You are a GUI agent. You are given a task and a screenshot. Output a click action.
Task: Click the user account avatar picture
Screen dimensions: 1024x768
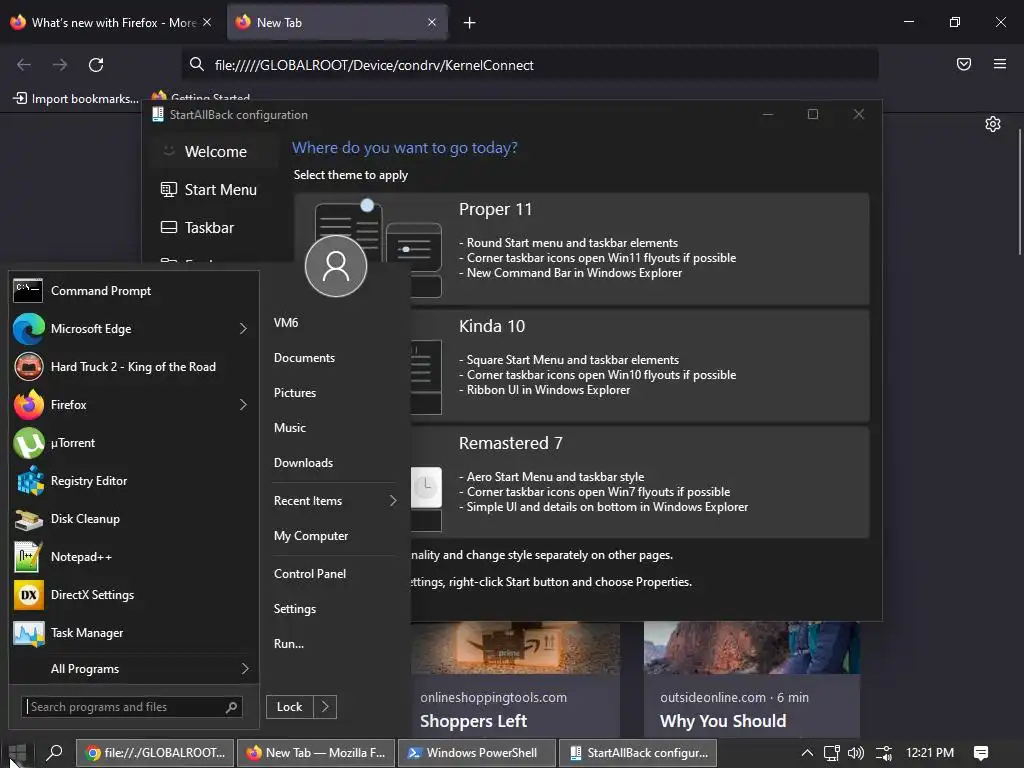click(336, 266)
